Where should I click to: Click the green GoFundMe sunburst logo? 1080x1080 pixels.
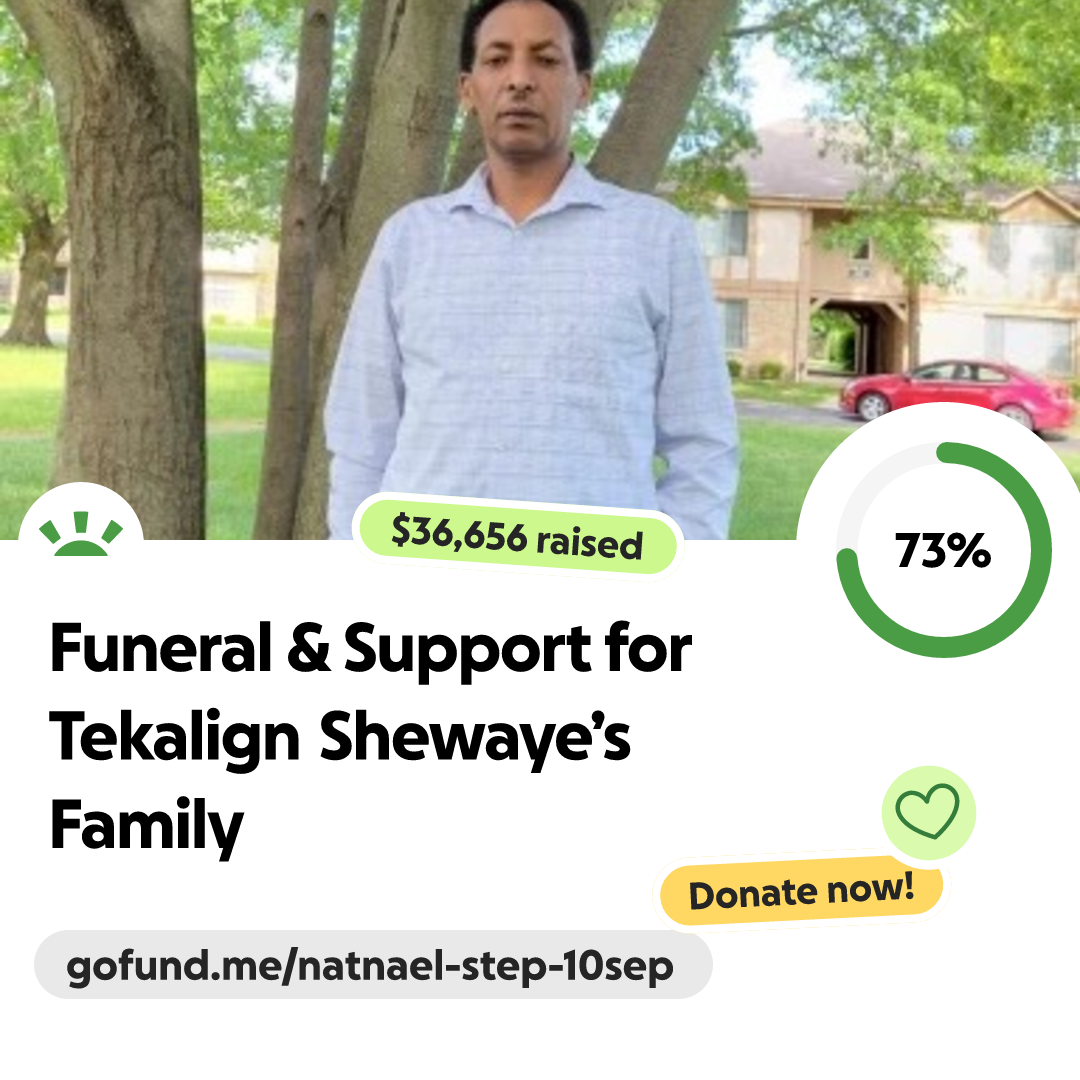(81, 533)
